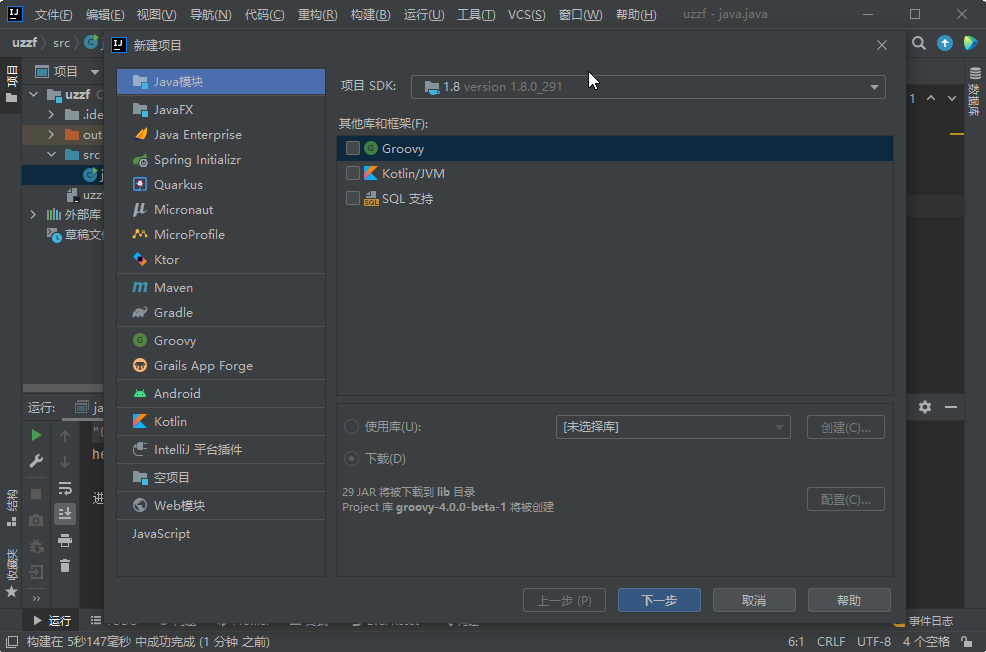Choose Ktor project type

pos(221,260)
